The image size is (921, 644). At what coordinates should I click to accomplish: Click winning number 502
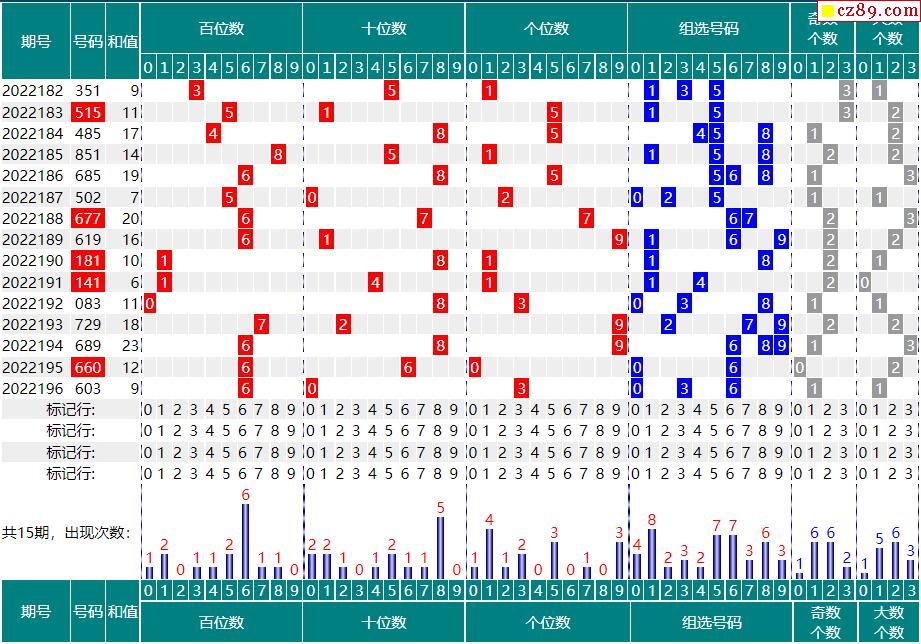[x=88, y=197]
